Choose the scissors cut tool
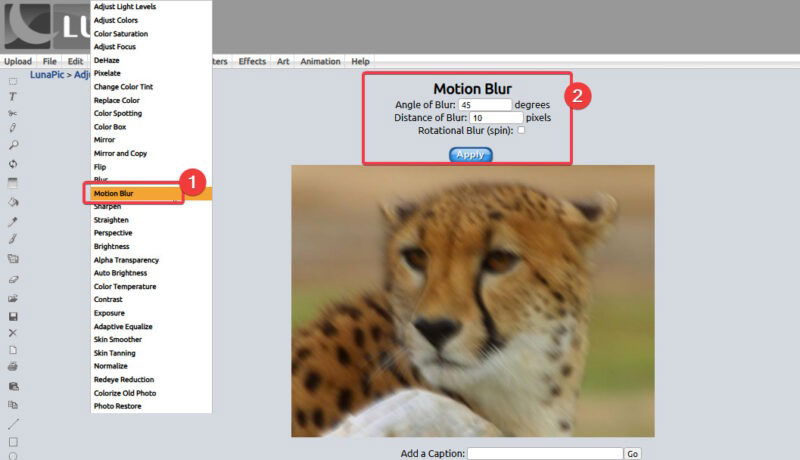The height and width of the screenshot is (460, 800). [x=13, y=113]
